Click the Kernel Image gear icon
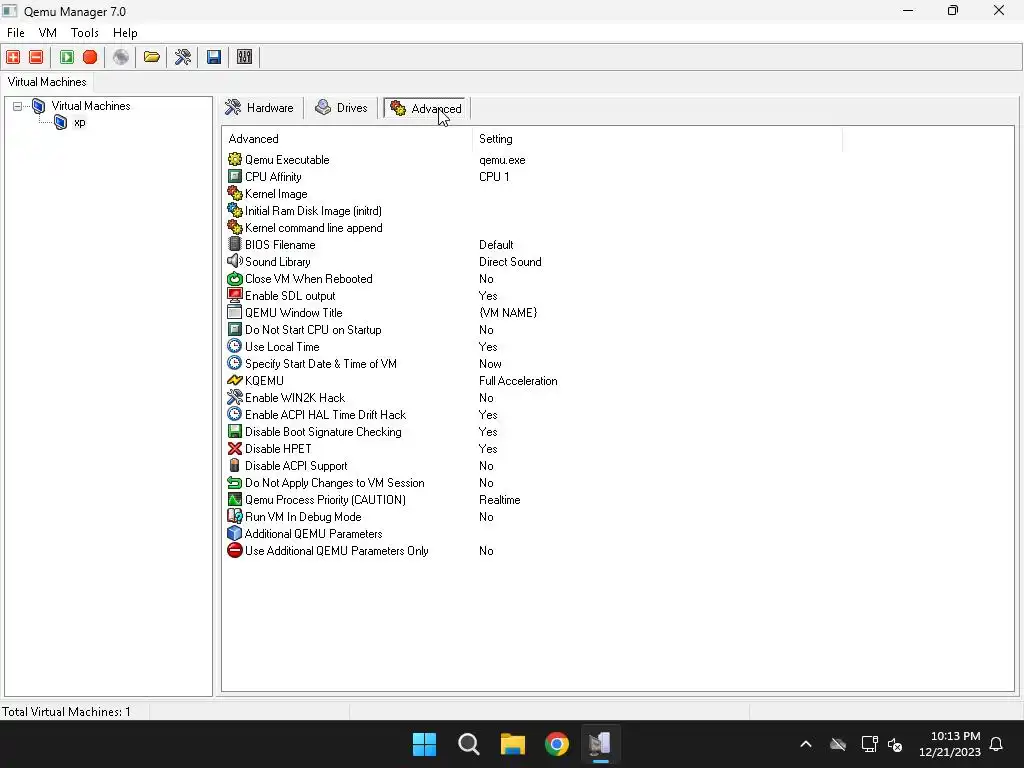Screen dimensions: 1024x768 [x=234, y=193]
